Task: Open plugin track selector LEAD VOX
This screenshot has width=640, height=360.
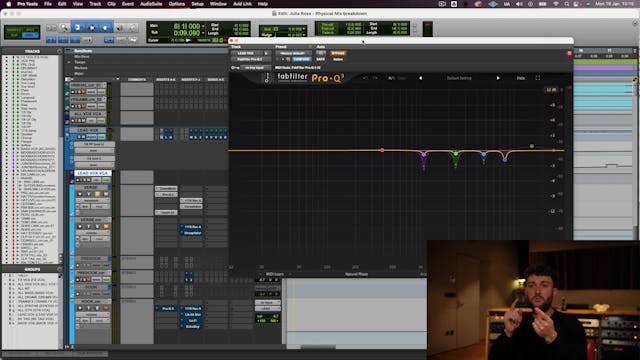Action: click(246, 53)
